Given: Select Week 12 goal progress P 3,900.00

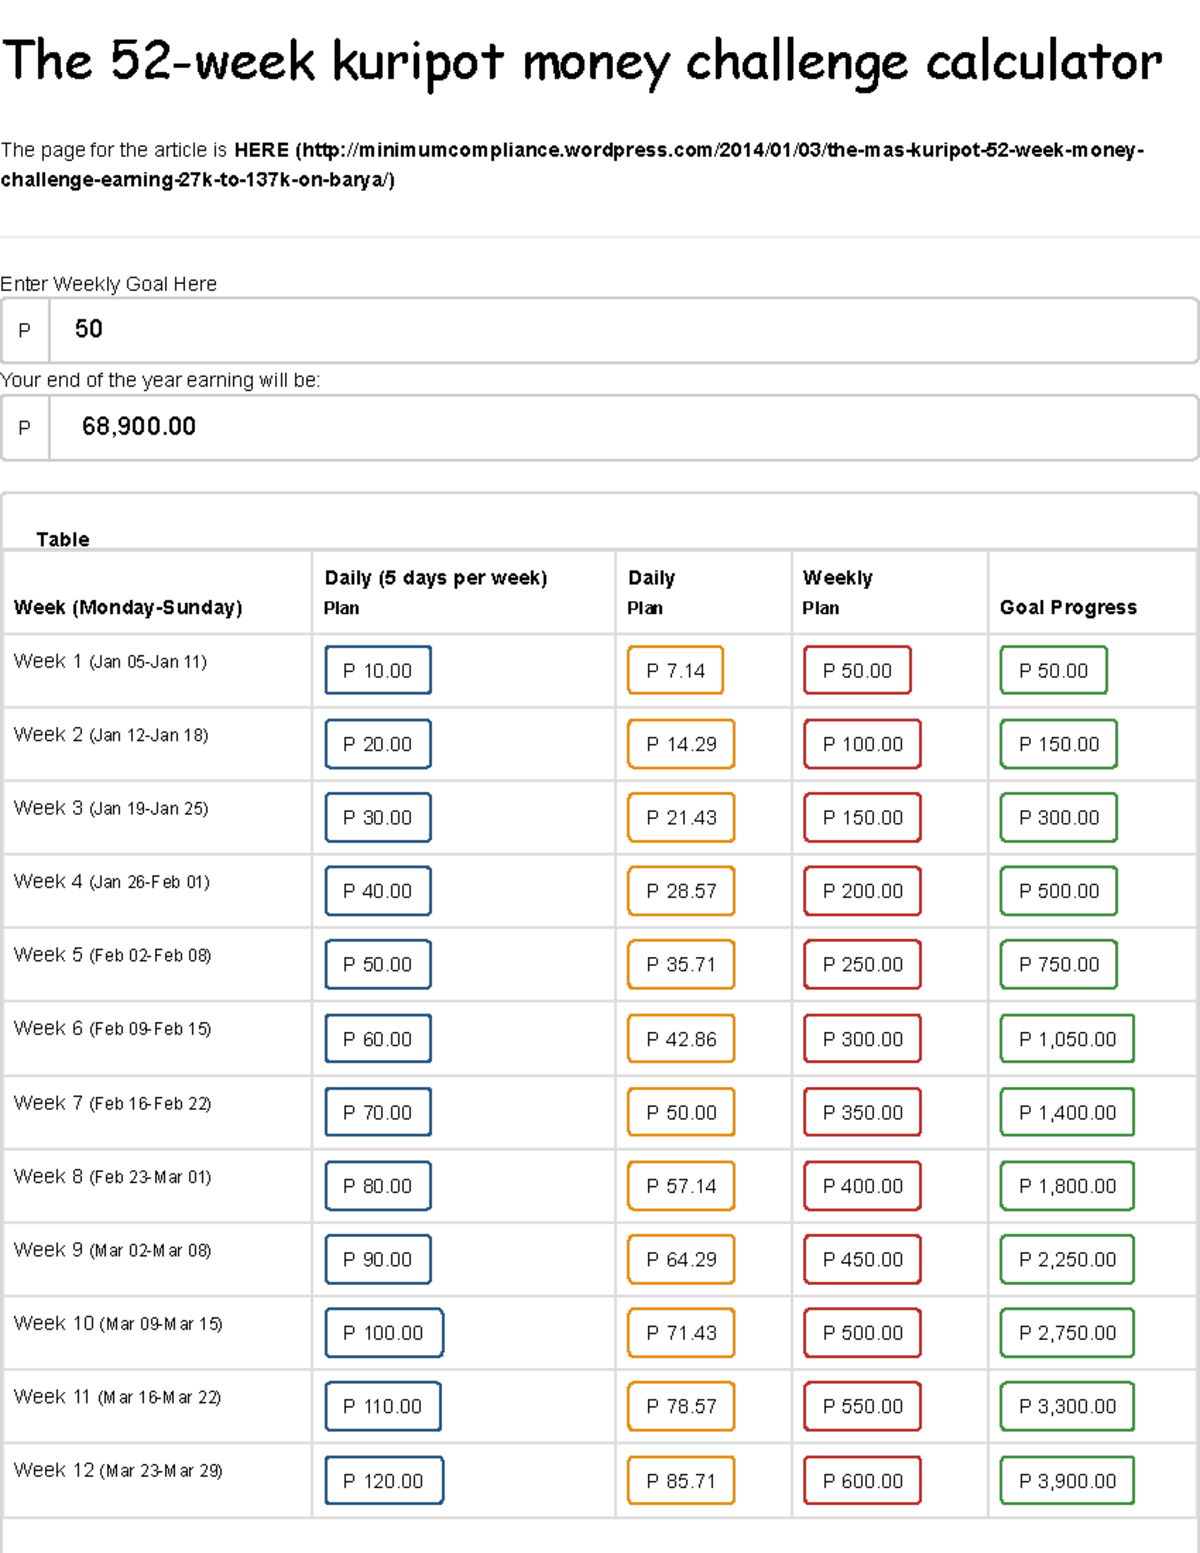Looking at the screenshot, I should click(1065, 1480).
